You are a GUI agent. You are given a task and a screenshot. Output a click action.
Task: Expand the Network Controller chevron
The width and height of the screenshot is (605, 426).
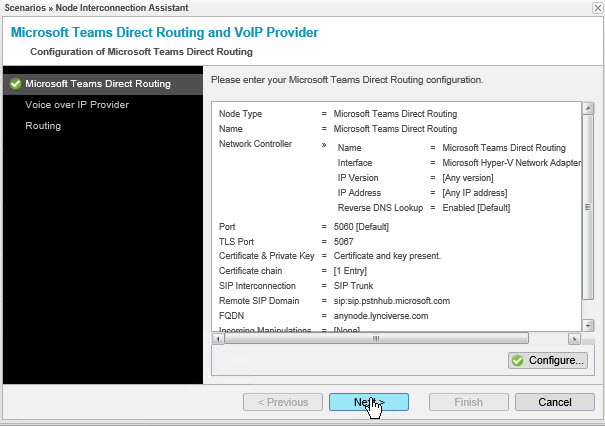click(x=324, y=144)
